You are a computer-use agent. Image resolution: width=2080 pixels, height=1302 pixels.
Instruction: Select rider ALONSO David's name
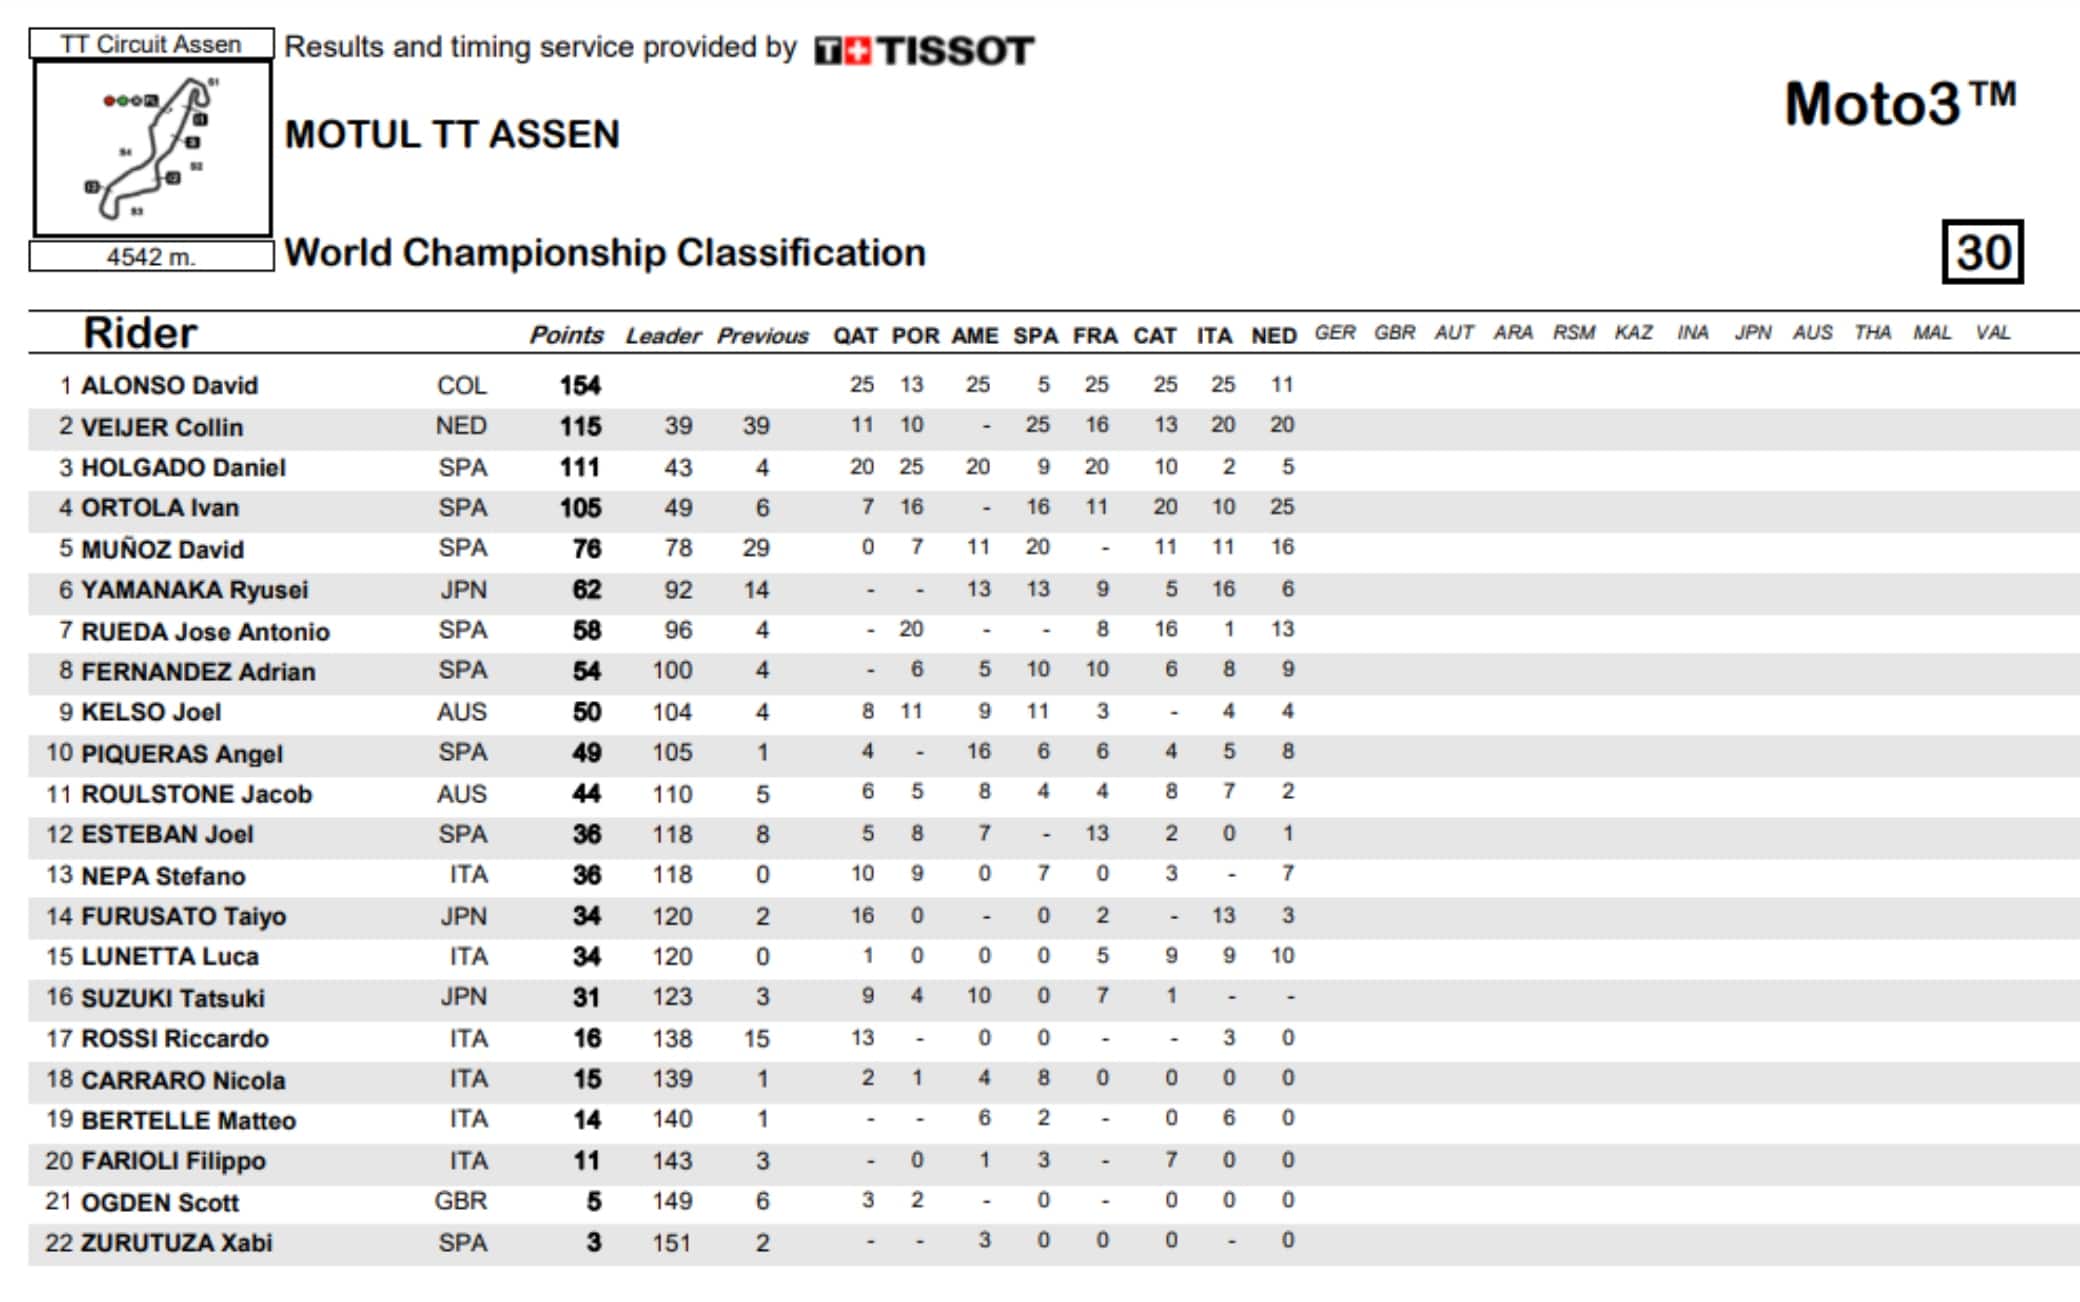click(x=169, y=385)
